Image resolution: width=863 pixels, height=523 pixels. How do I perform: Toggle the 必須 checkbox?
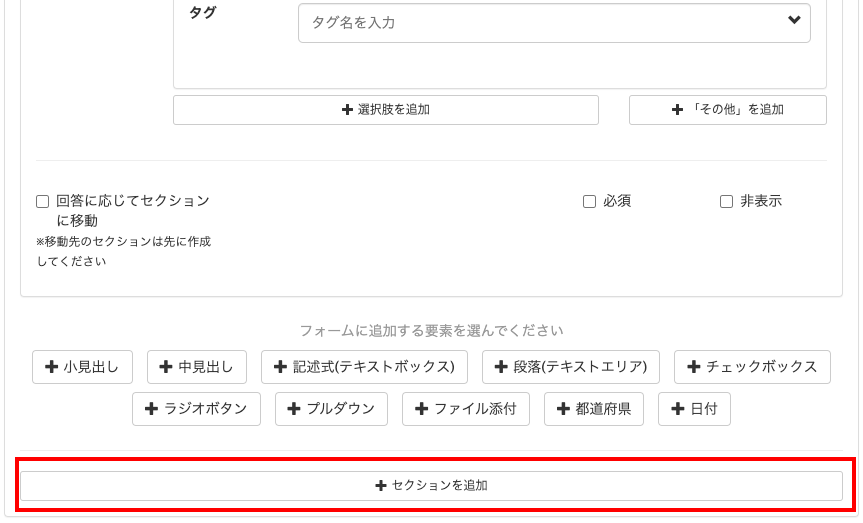(x=589, y=201)
